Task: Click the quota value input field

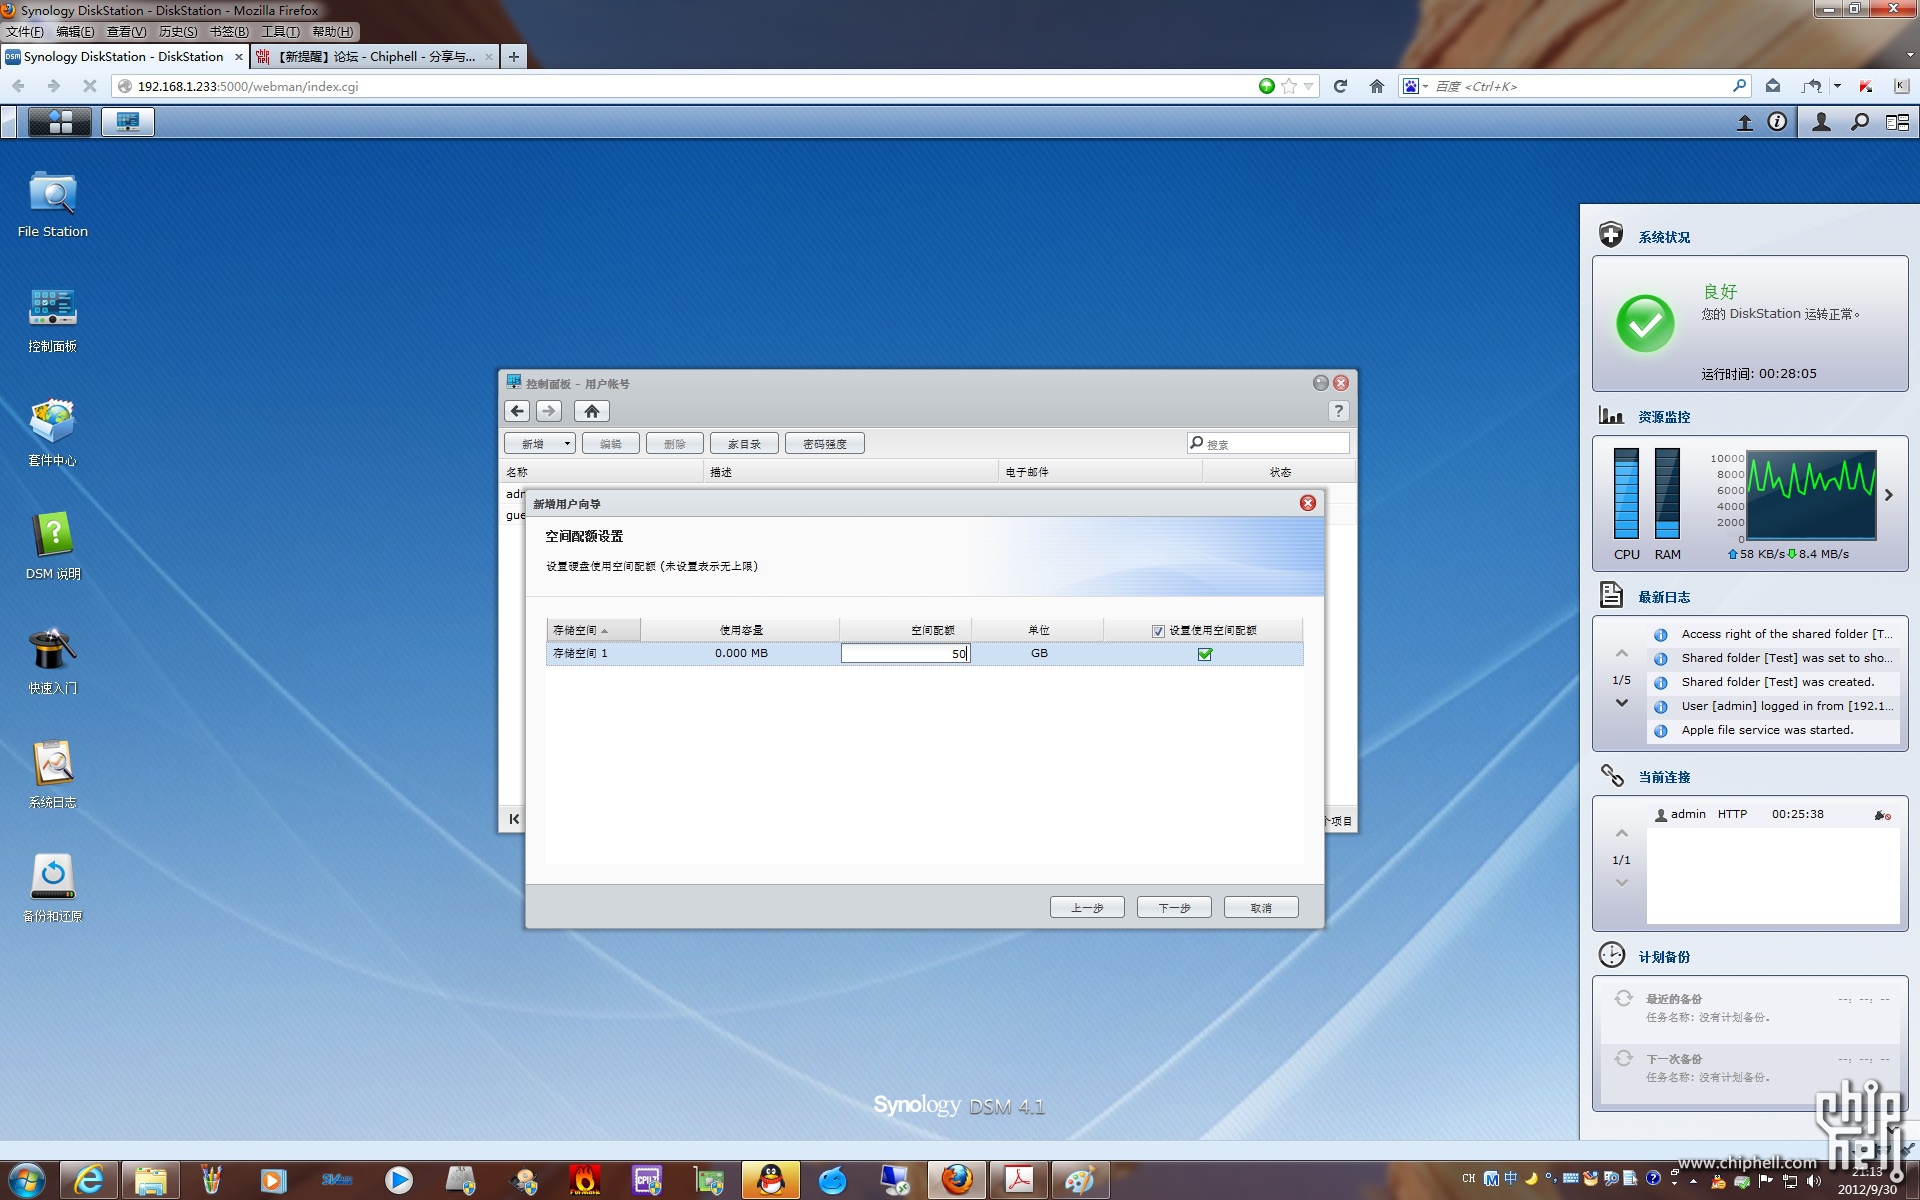Action: click(x=905, y=653)
